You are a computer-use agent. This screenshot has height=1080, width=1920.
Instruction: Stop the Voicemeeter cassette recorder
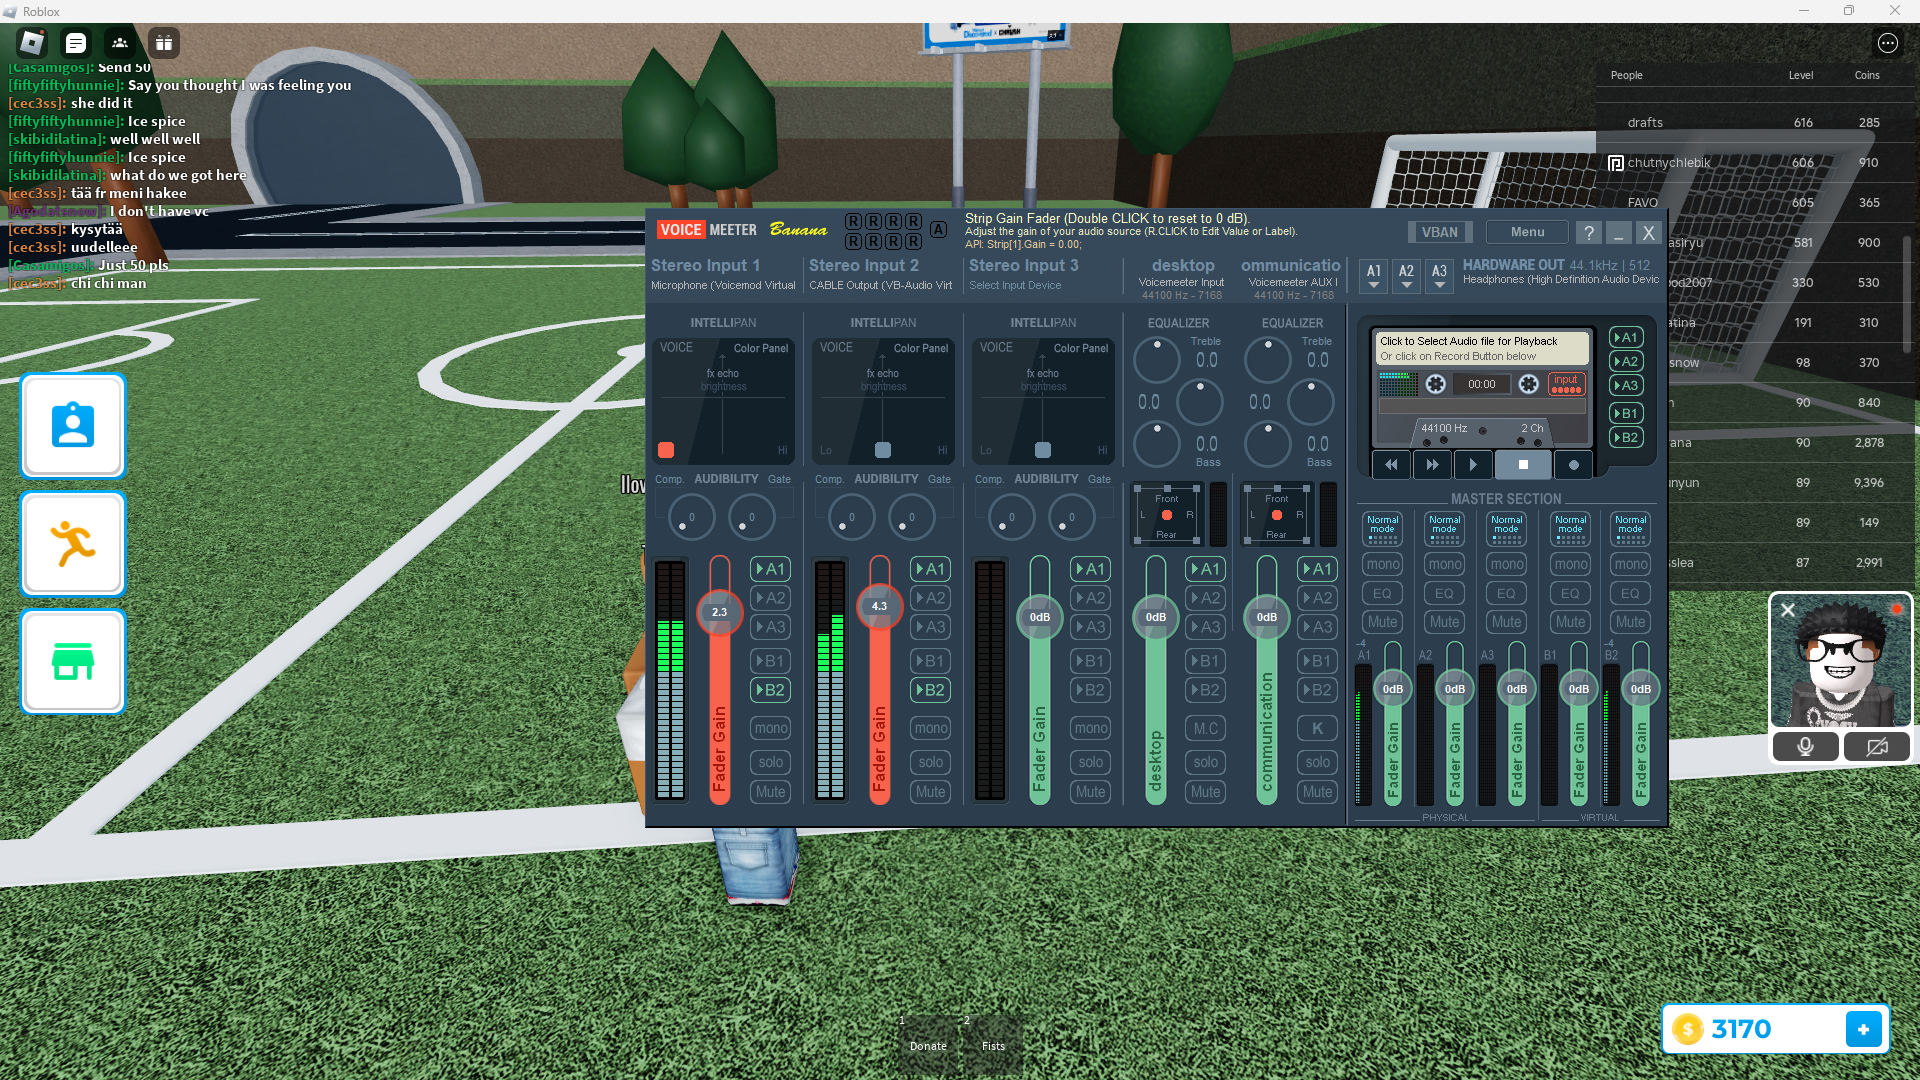pos(1523,465)
